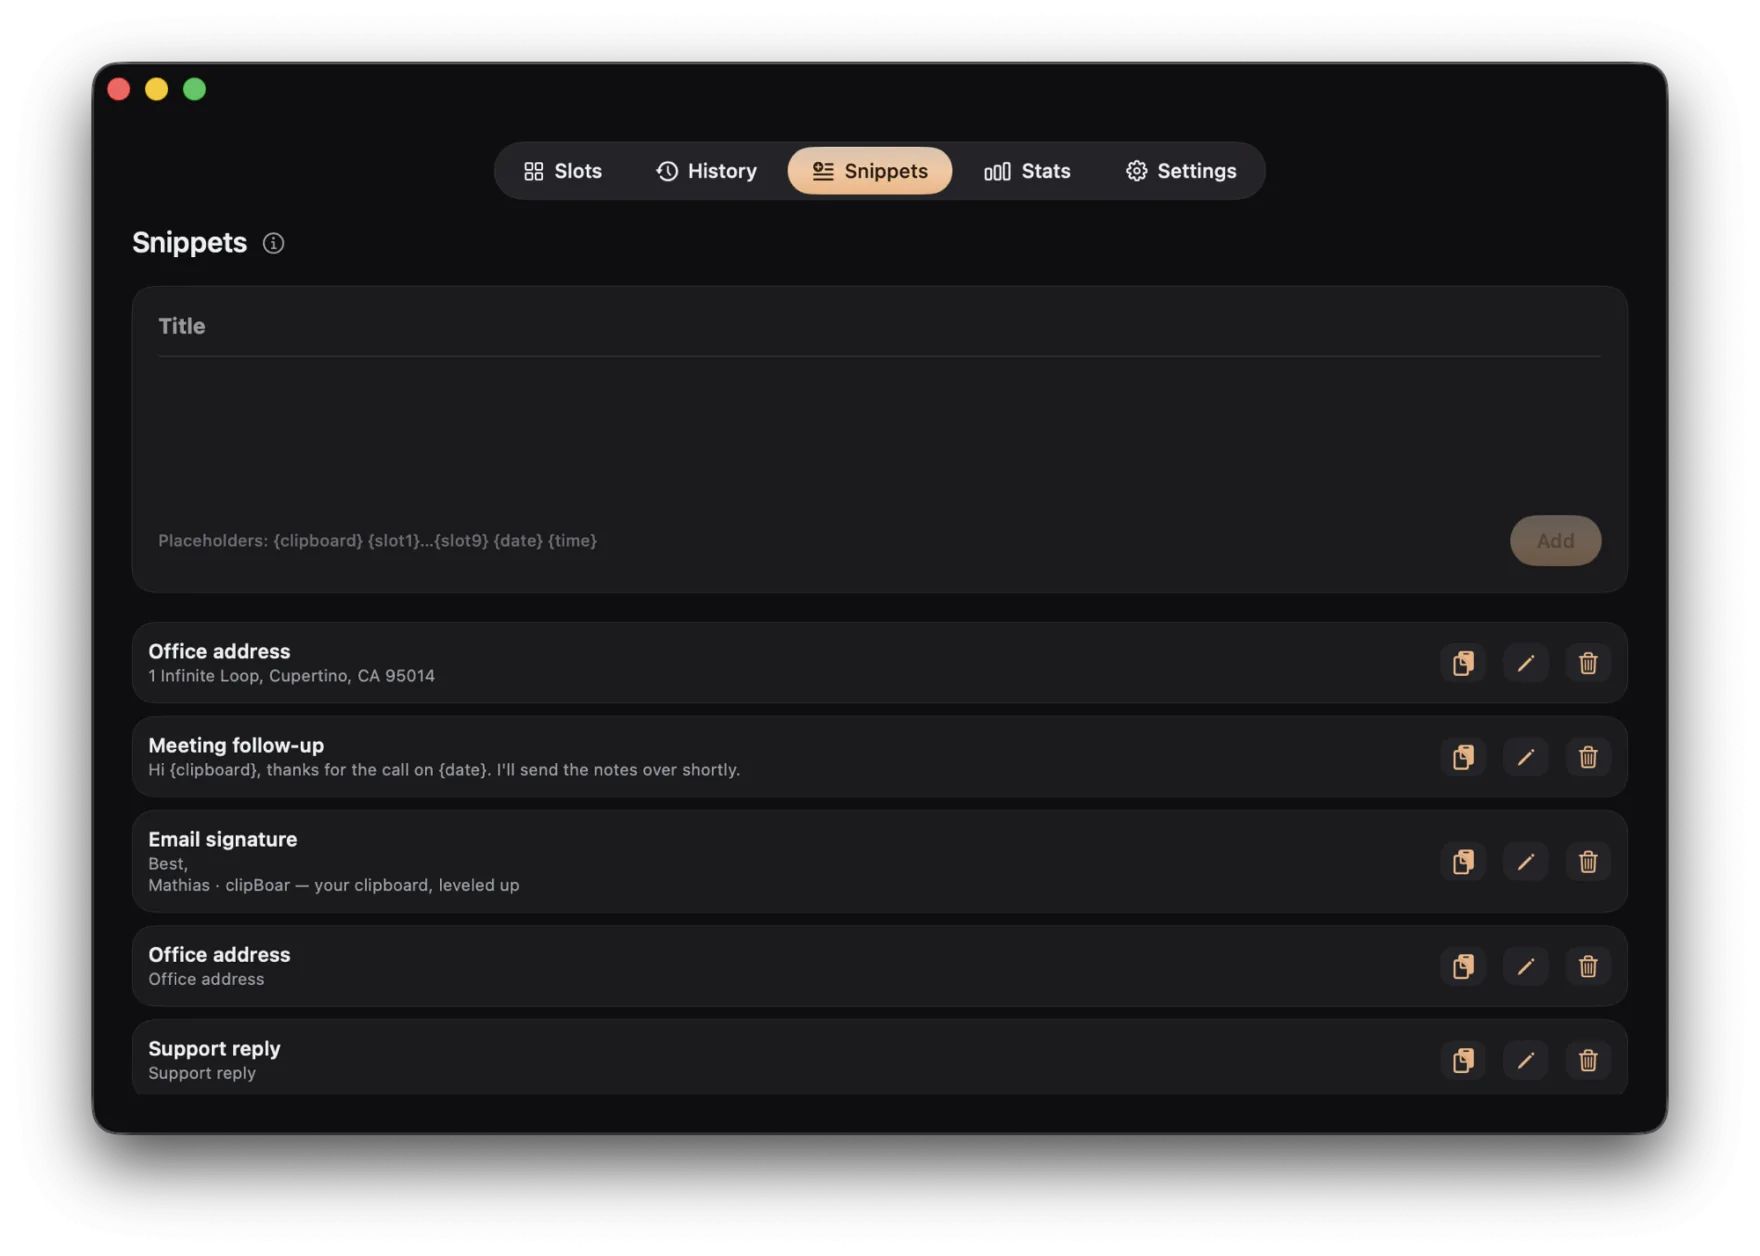The width and height of the screenshot is (1760, 1256).
Task: Open the Slots tab
Action: tap(563, 171)
